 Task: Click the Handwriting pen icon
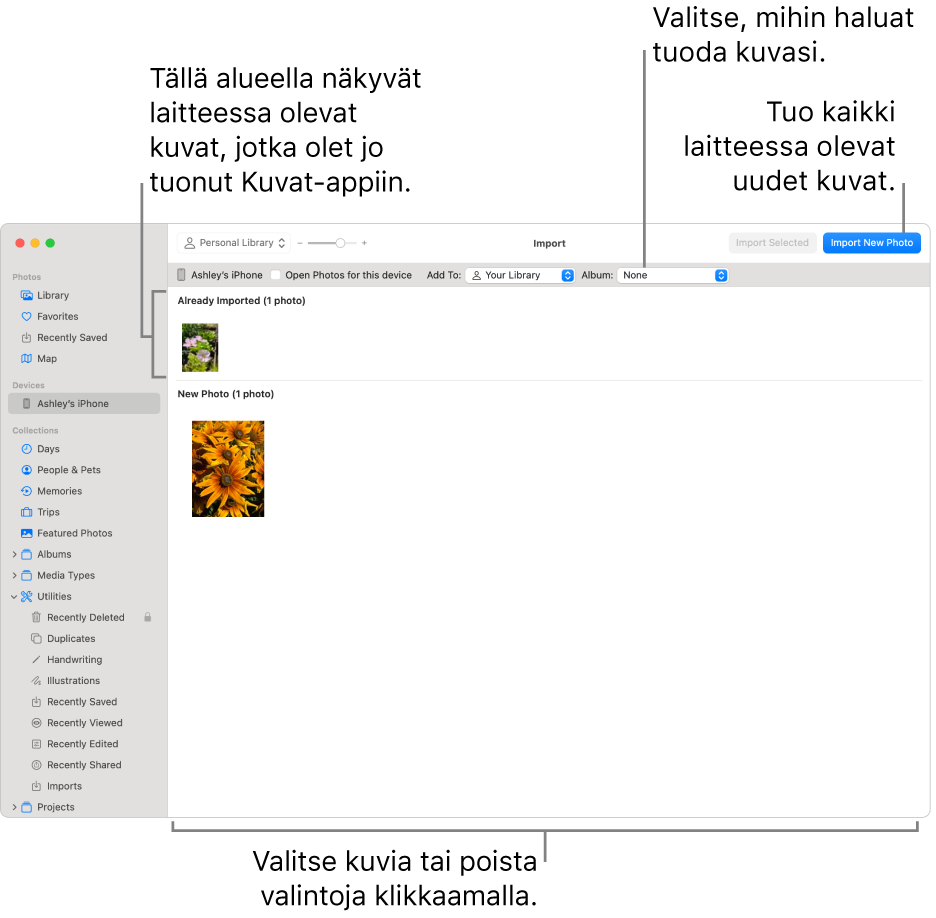point(36,661)
